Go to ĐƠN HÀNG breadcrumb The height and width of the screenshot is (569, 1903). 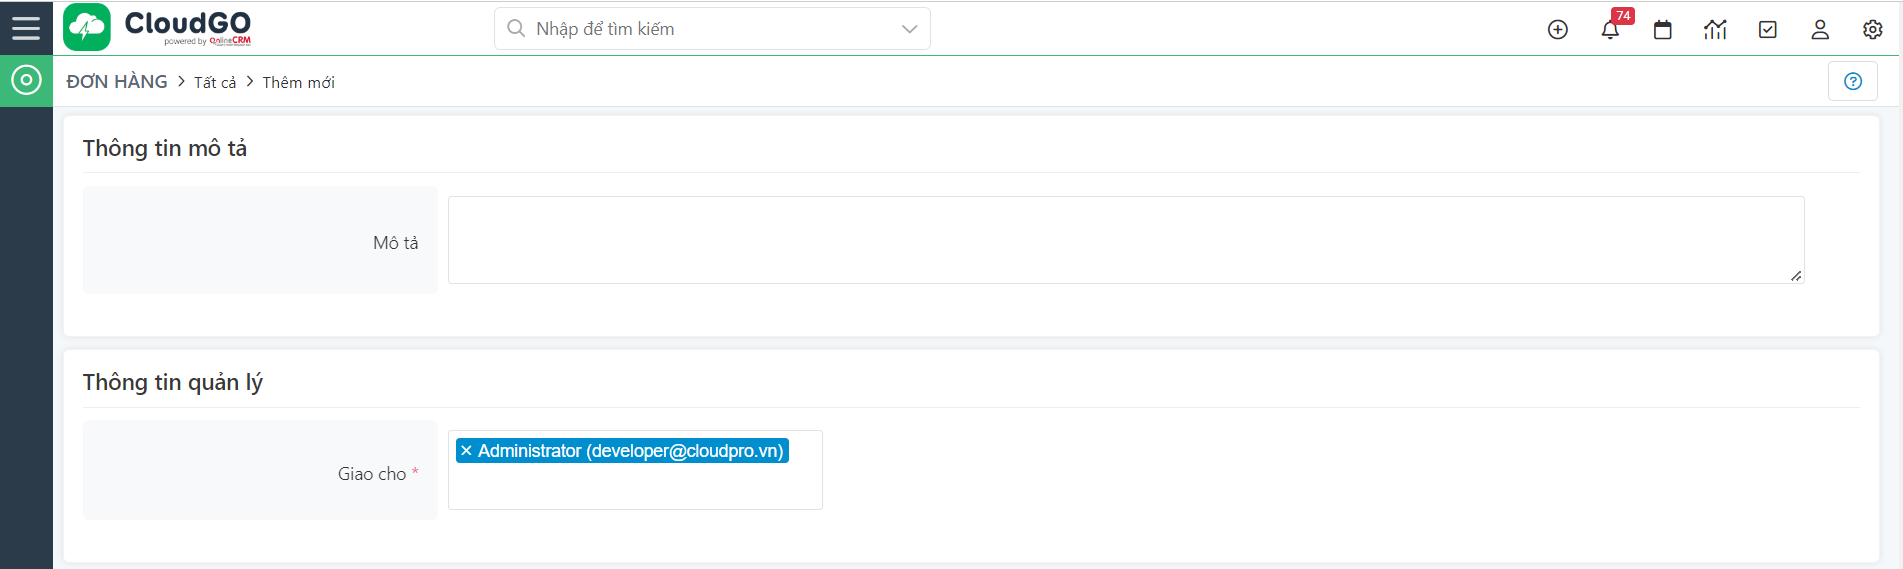[117, 82]
